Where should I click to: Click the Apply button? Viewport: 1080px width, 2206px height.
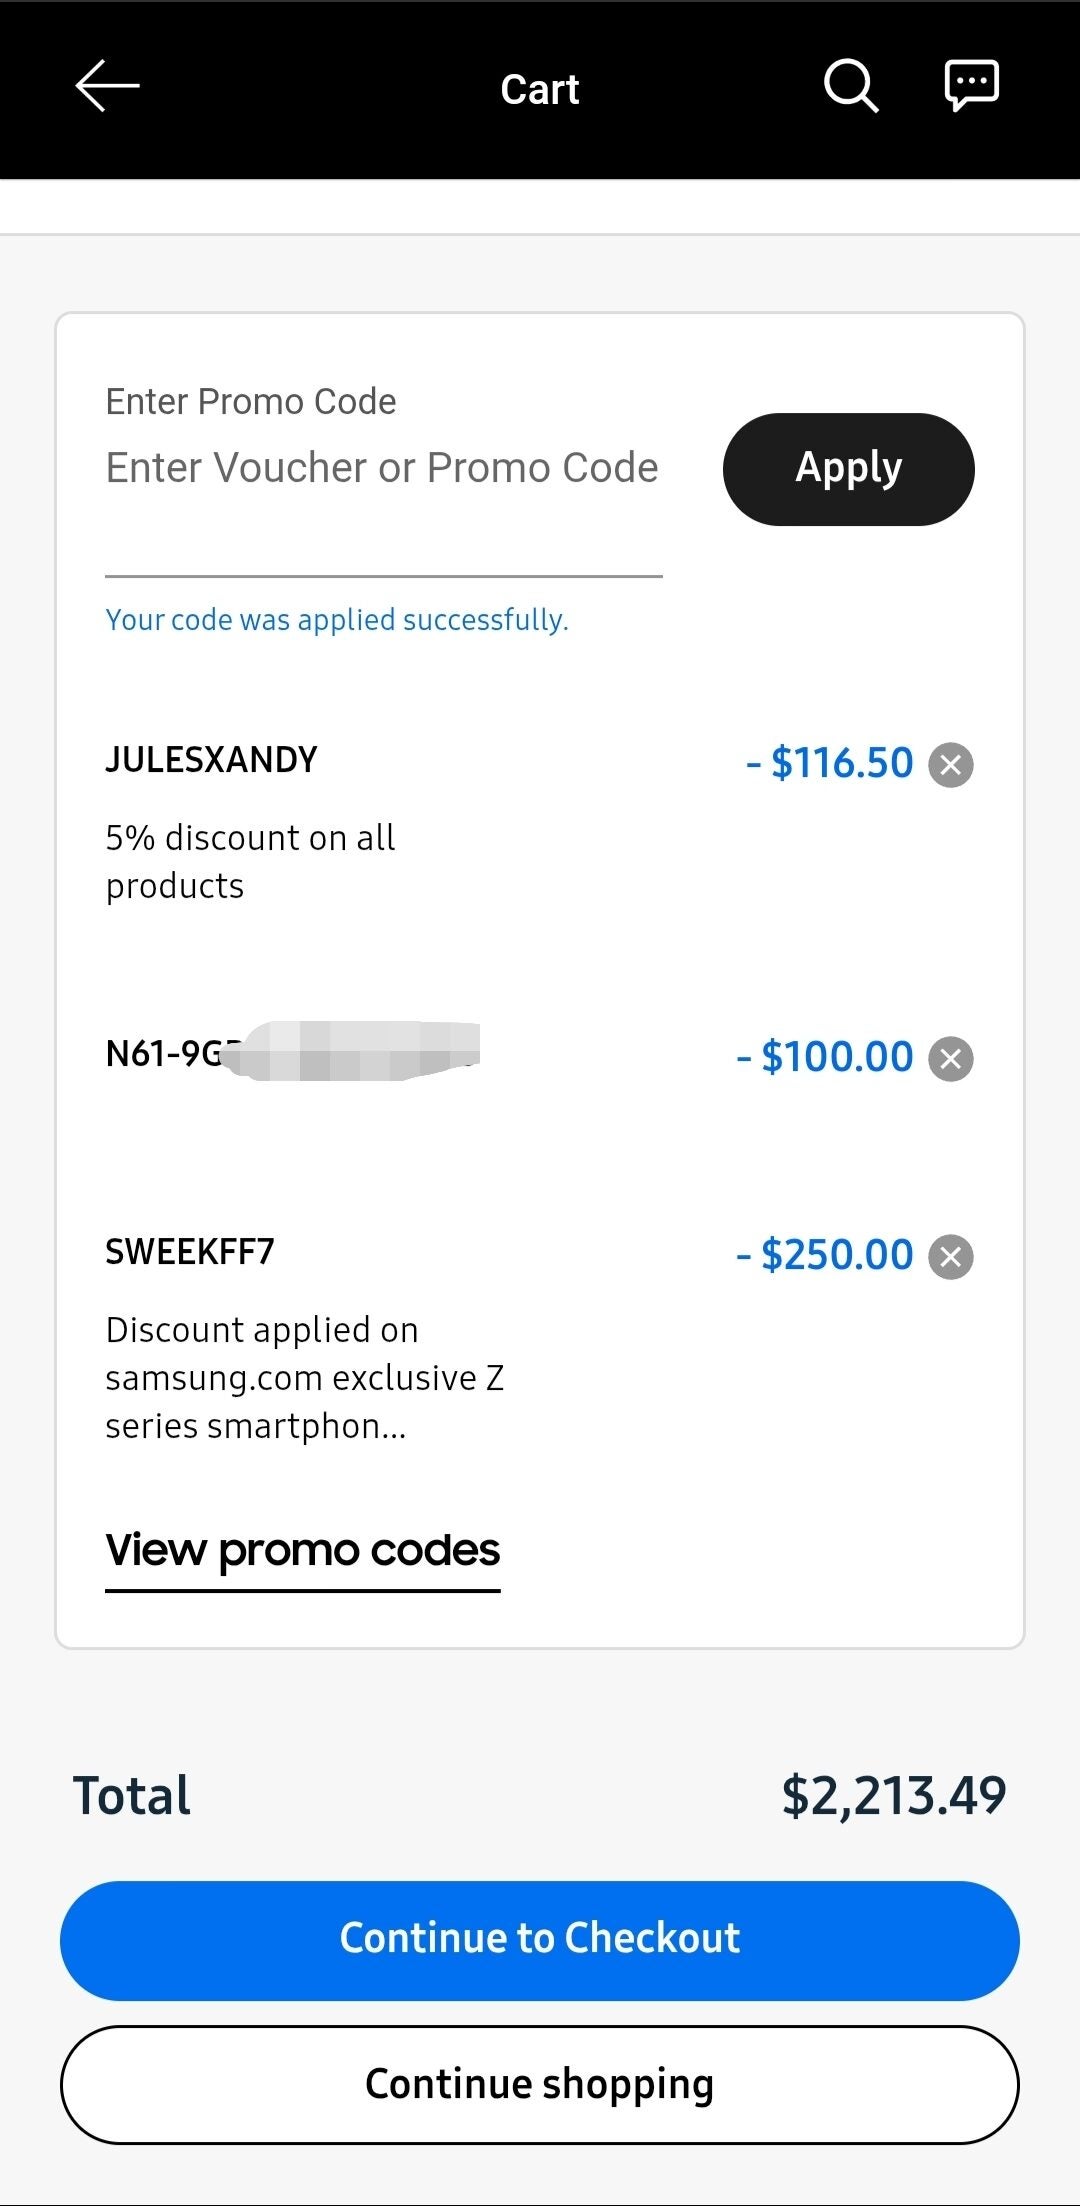click(848, 469)
